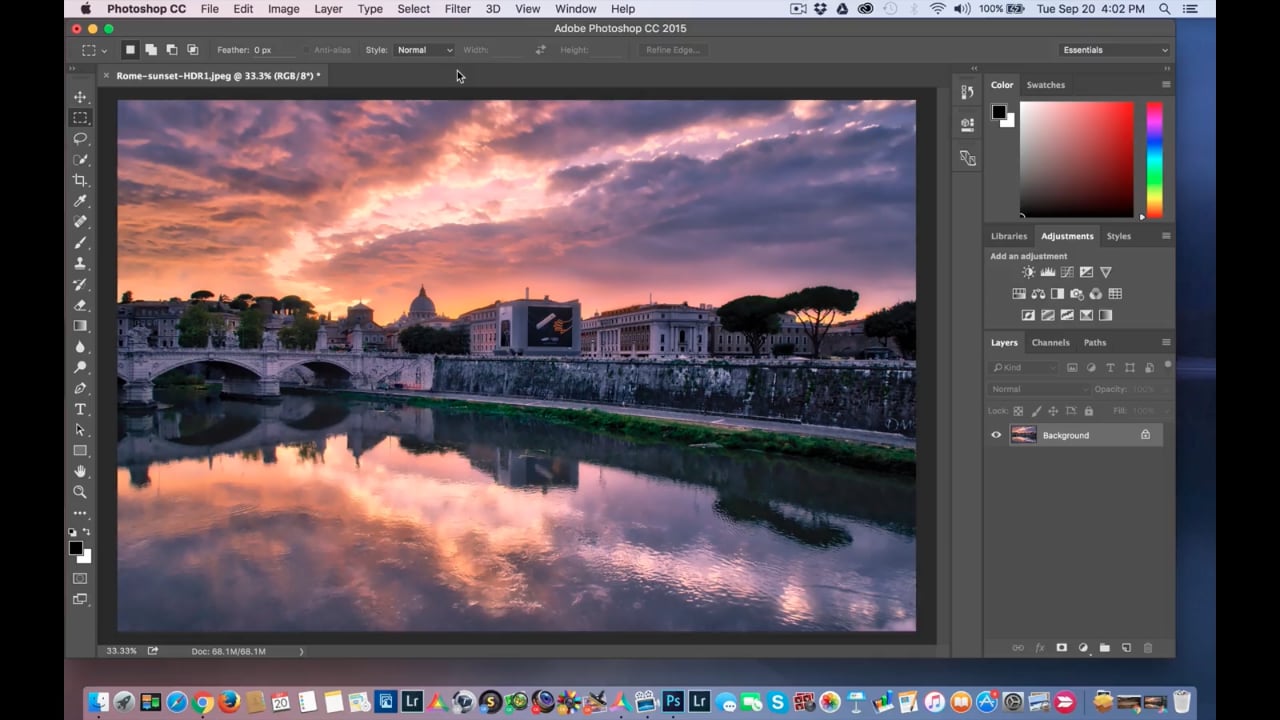Open the Color panel options menu

click(1166, 85)
